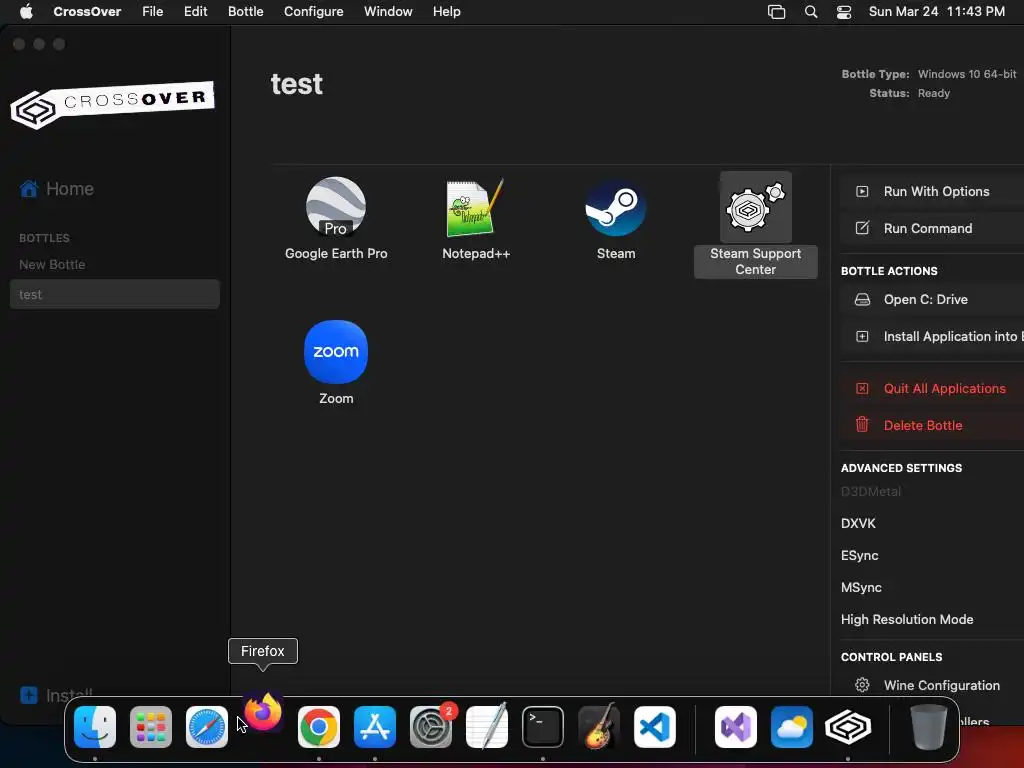Click the Delete Bottle trash icon
The image size is (1024, 768).
[x=862, y=424]
